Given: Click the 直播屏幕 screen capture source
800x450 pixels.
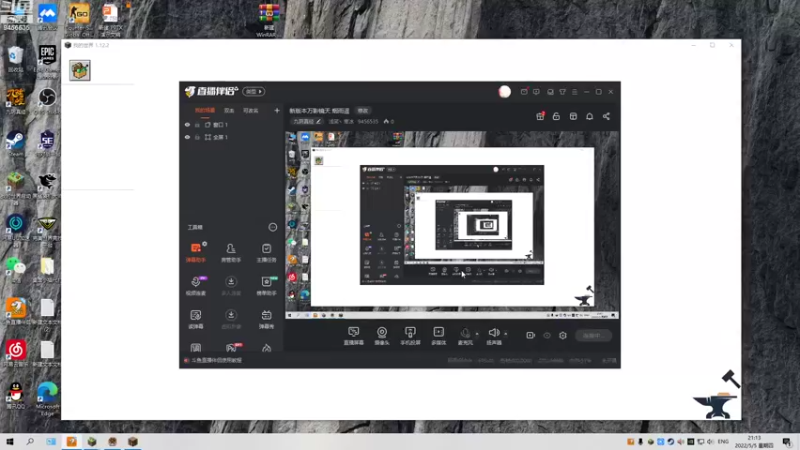Looking at the screenshot, I should click(x=354, y=336).
